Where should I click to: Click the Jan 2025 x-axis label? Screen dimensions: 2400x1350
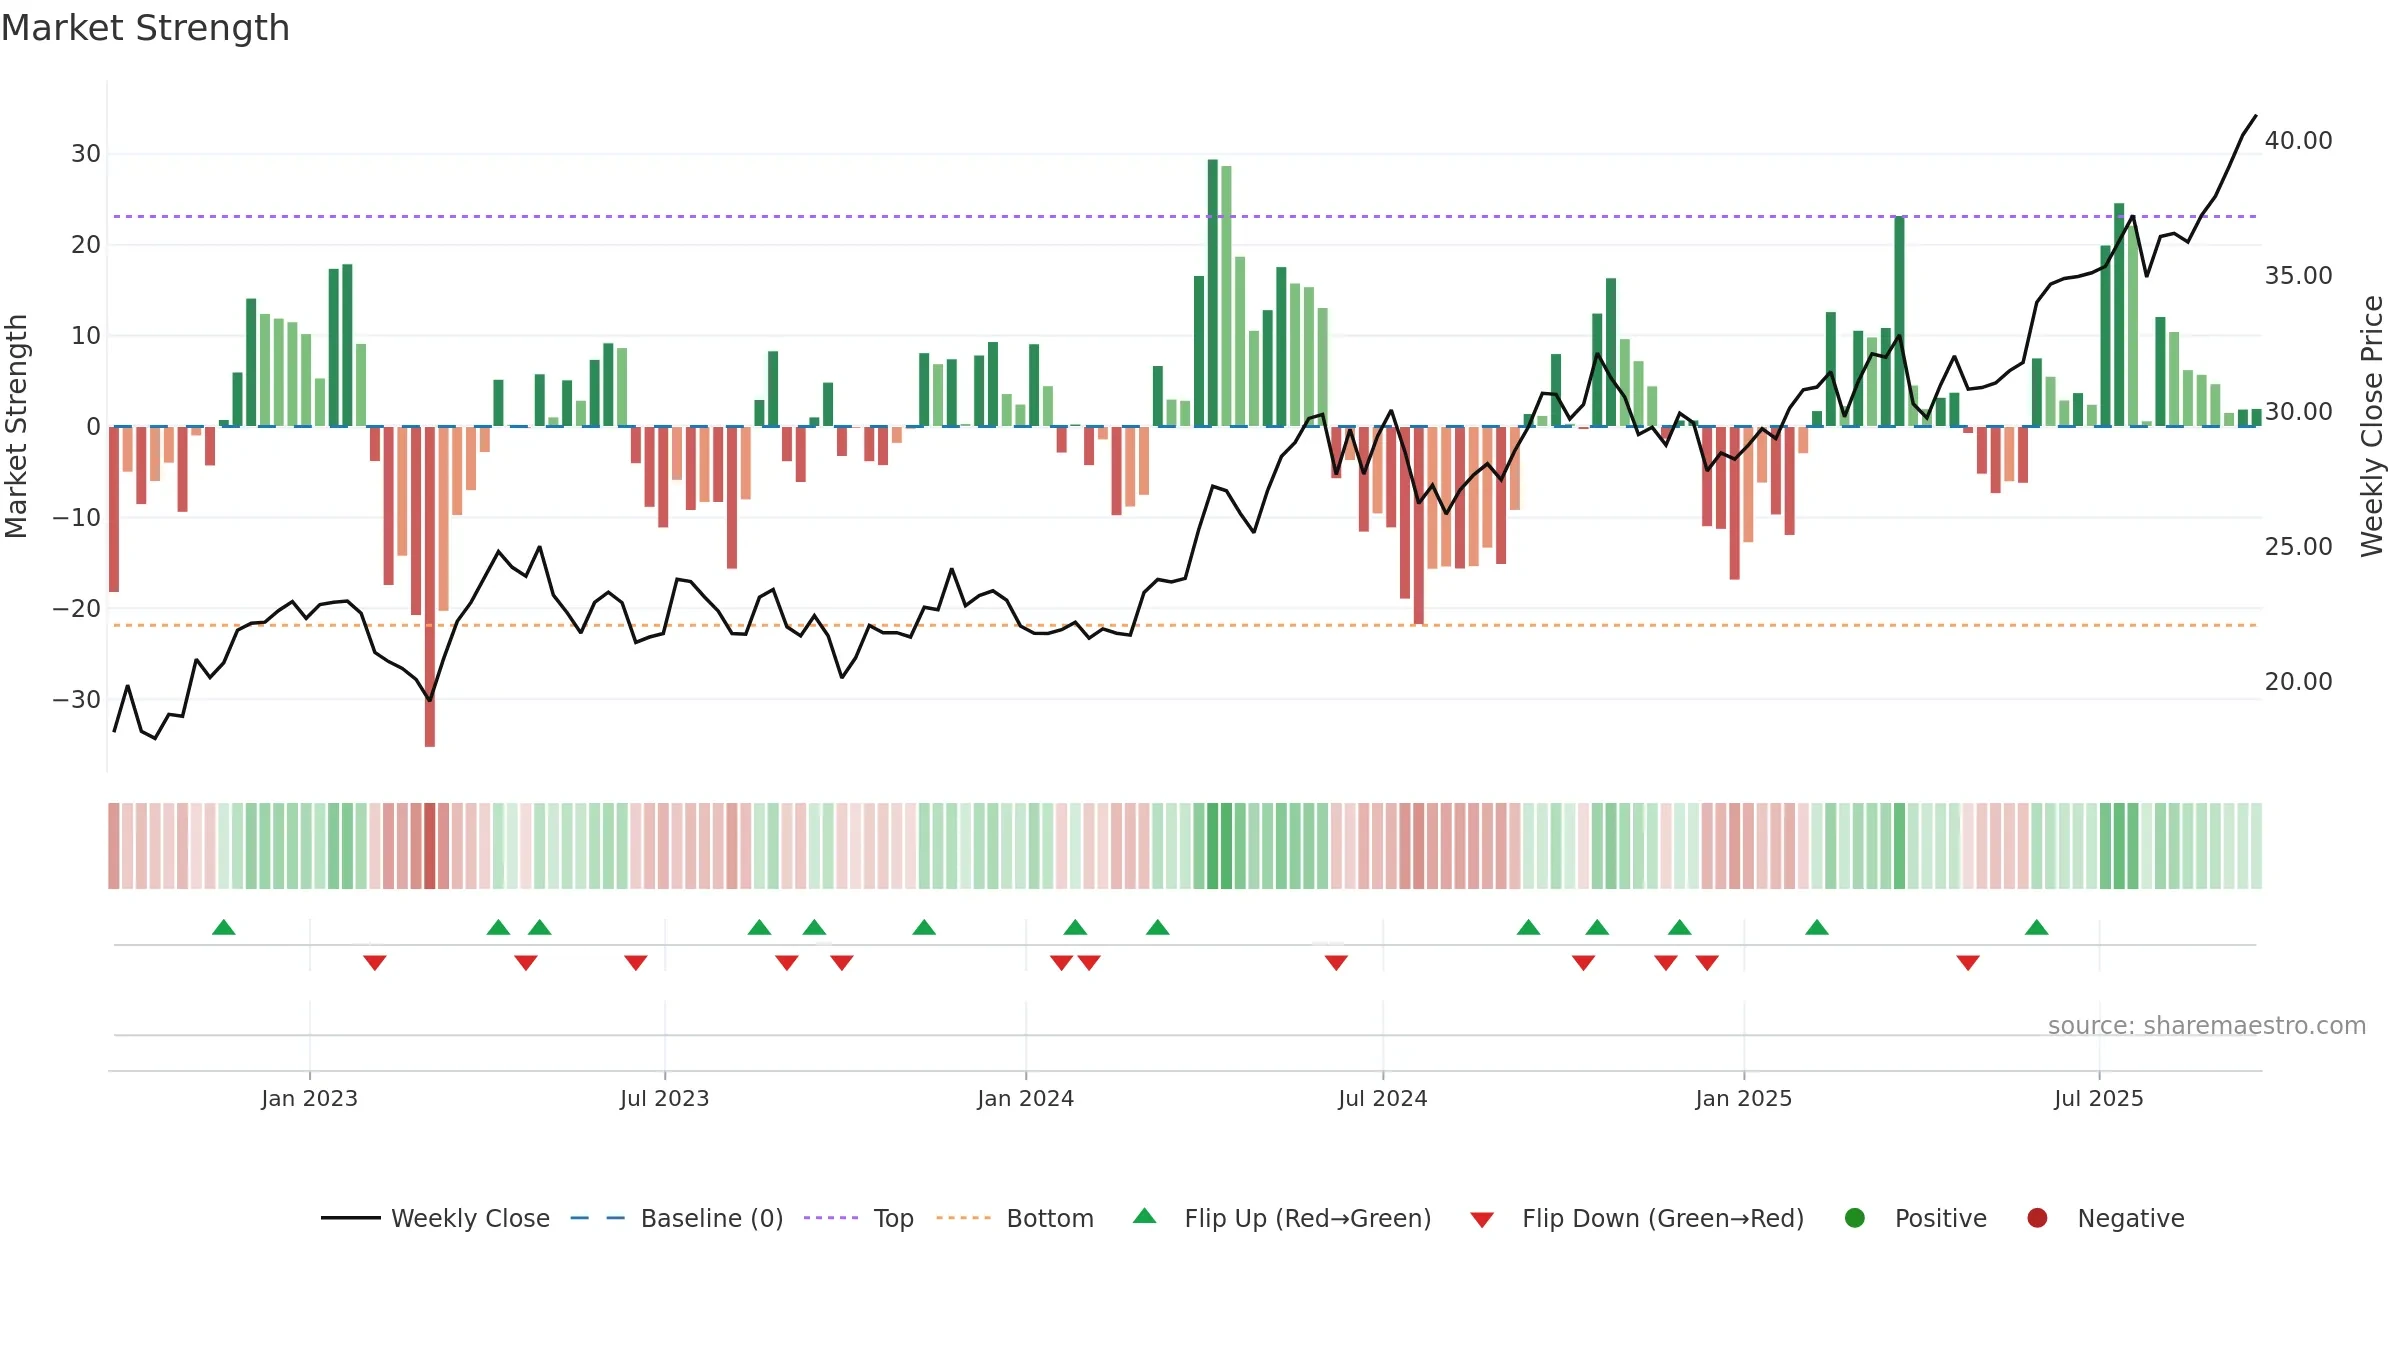[x=1744, y=1098]
